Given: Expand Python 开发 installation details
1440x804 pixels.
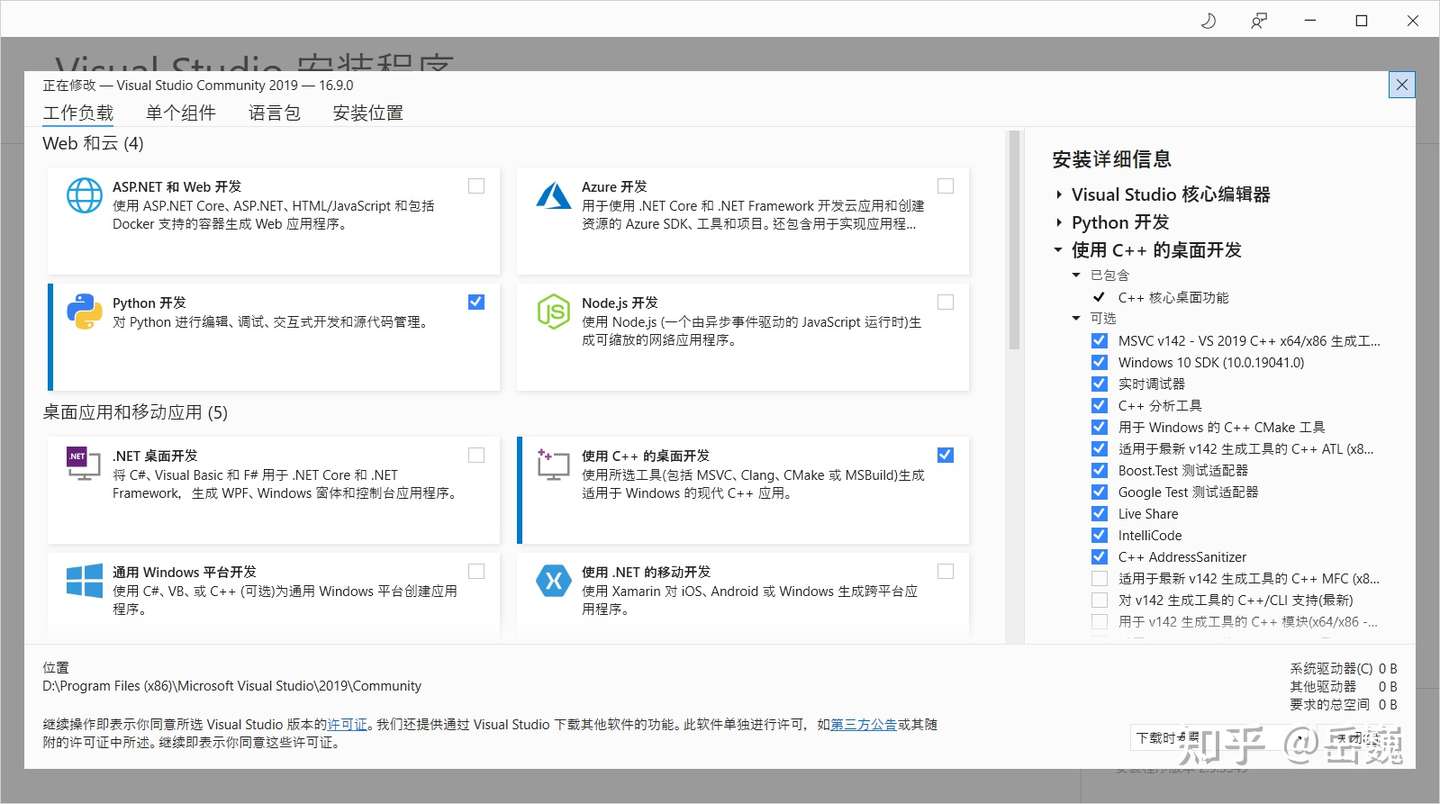Looking at the screenshot, I should tap(1059, 222).
